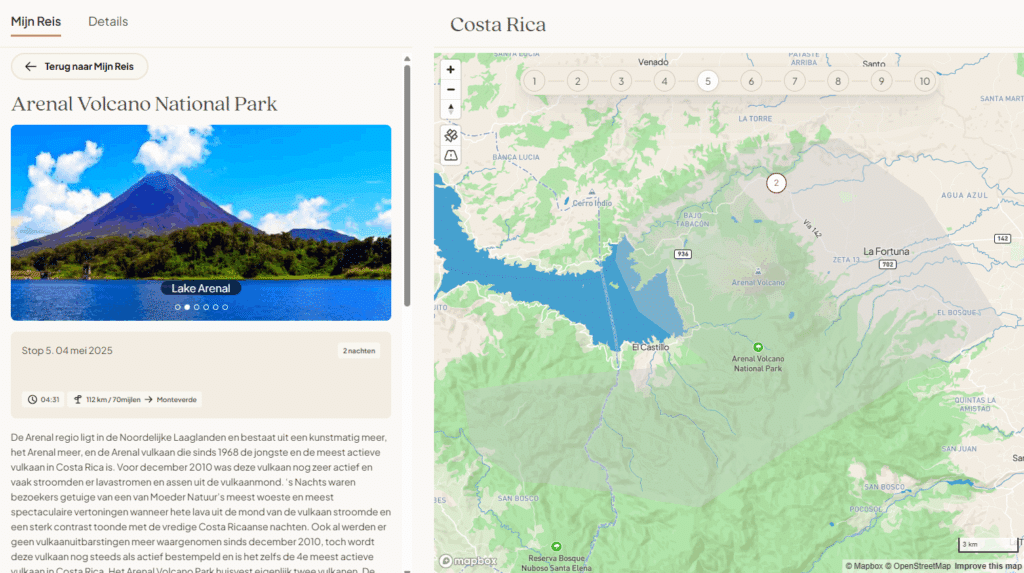This screenshot has height=573, width=1024.
Task: Click the Reserva Bosque Nuboso Santa Elena marker
Action: pos(557,547)
